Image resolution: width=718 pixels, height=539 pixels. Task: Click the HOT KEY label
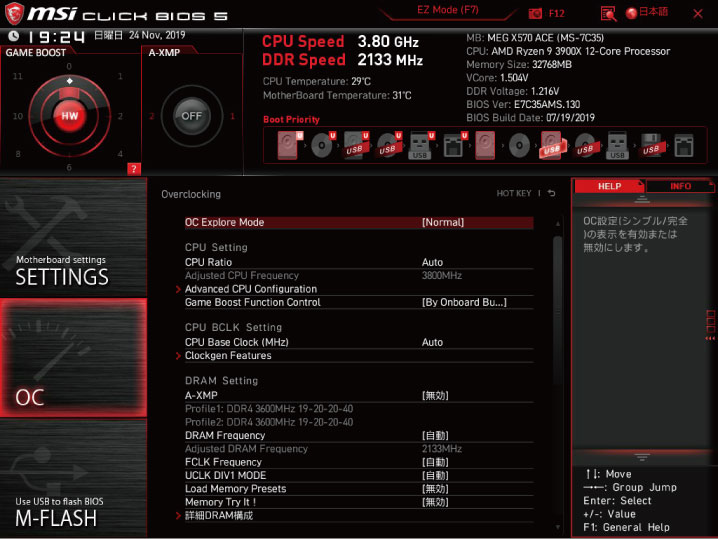click(x=514, y=193)
